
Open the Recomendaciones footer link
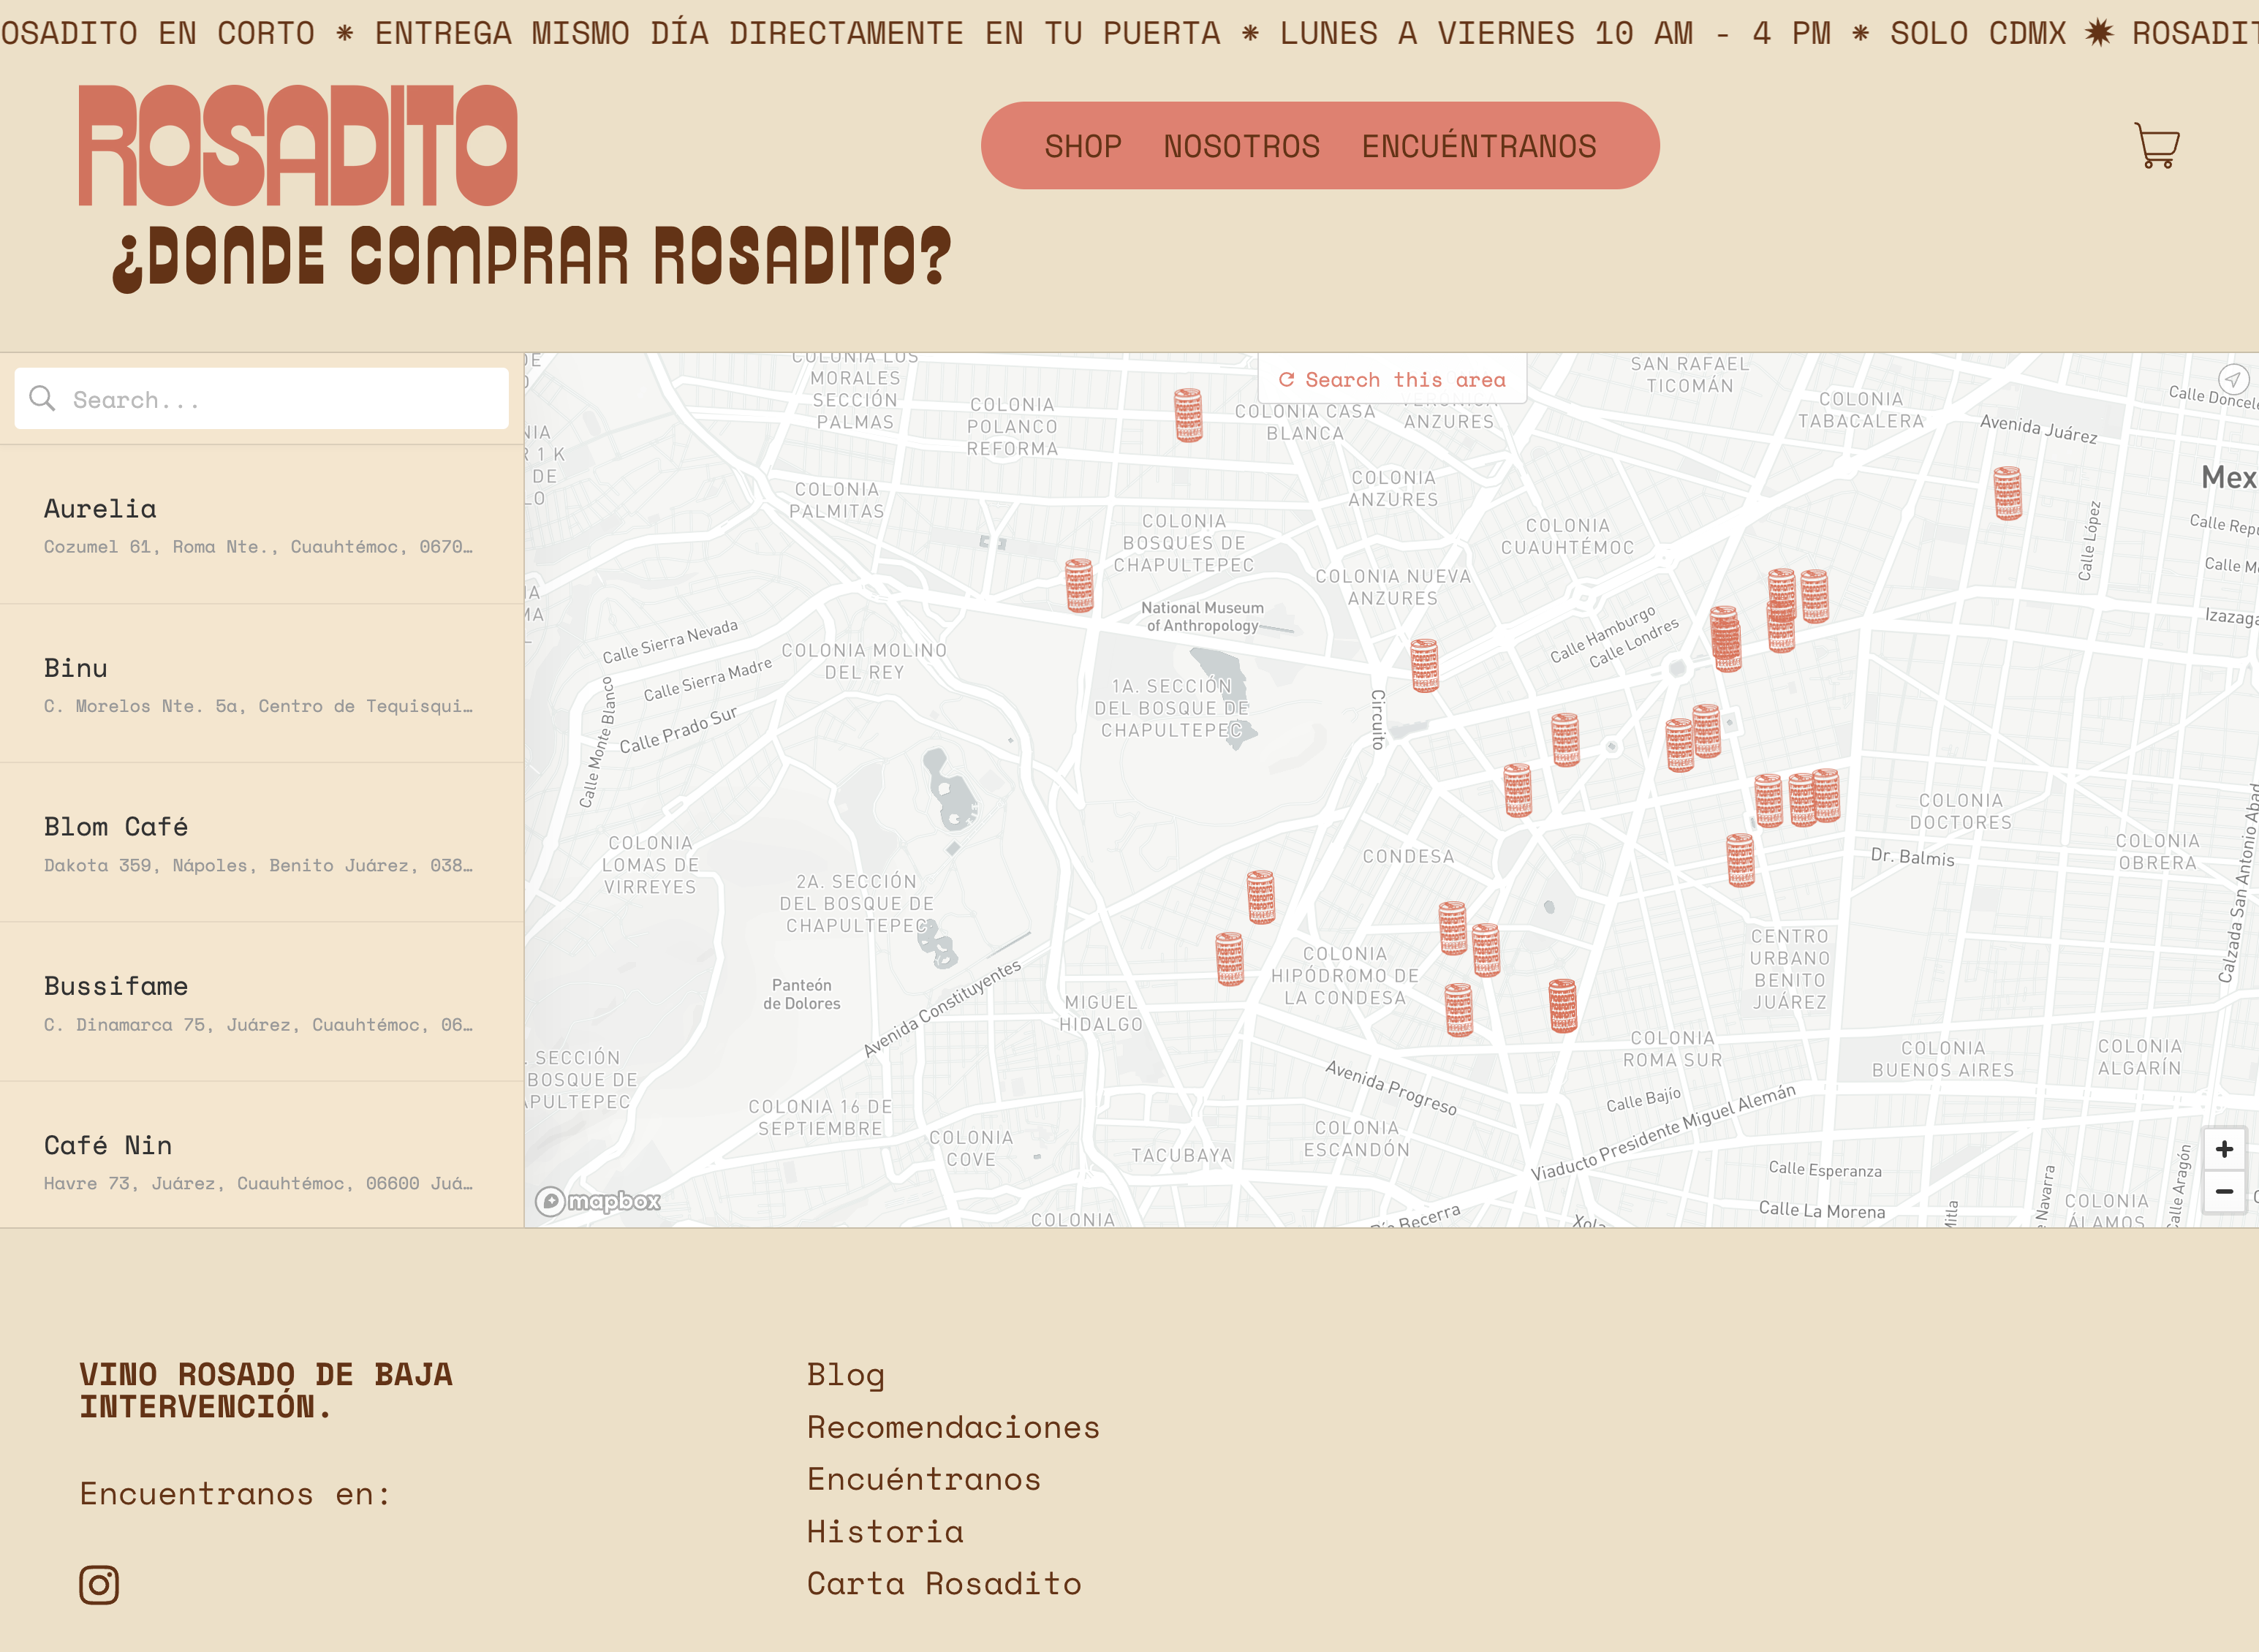pos(953,1426)
